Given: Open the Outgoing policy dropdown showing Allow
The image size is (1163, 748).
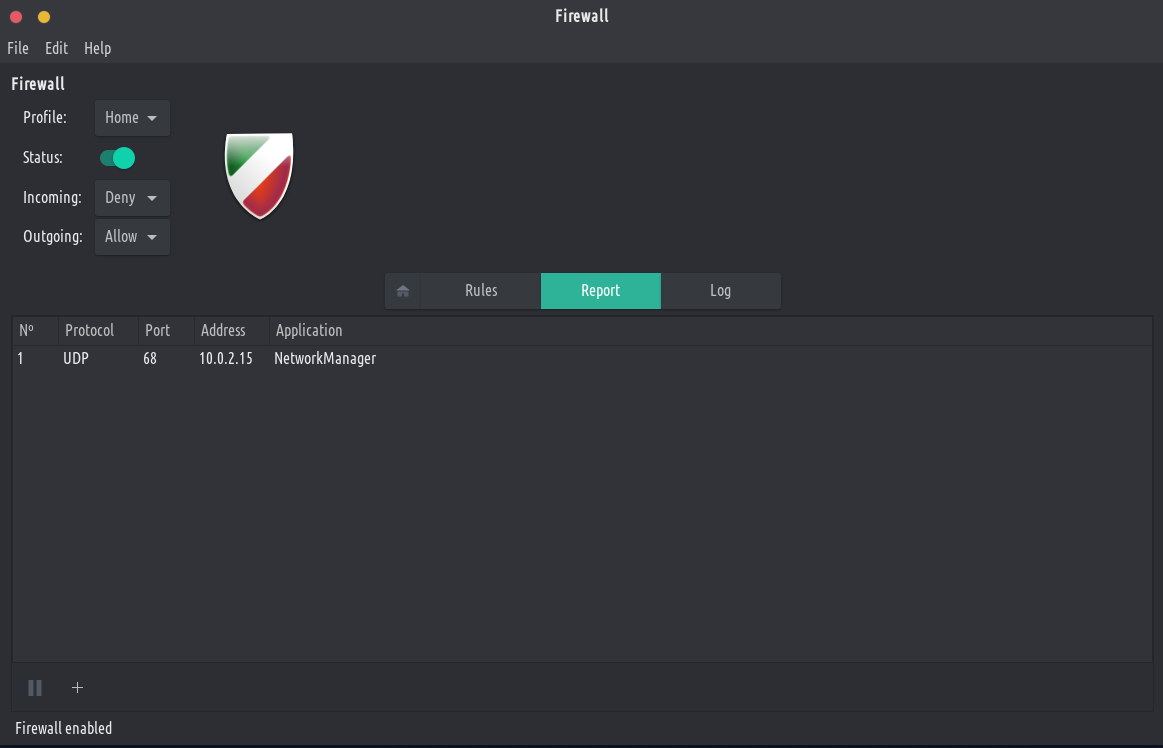Looking at the screenshot, I should click(132, 237).
